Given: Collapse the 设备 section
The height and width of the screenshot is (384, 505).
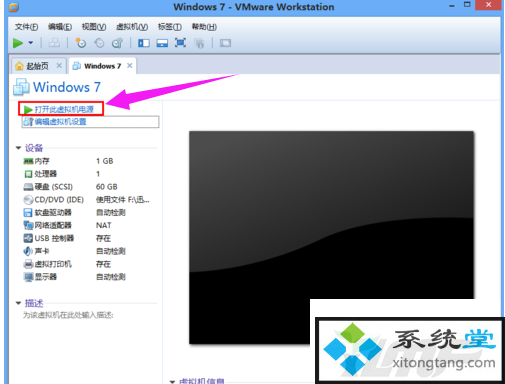Looking at the screenshot, I should (x=18, y=148).
